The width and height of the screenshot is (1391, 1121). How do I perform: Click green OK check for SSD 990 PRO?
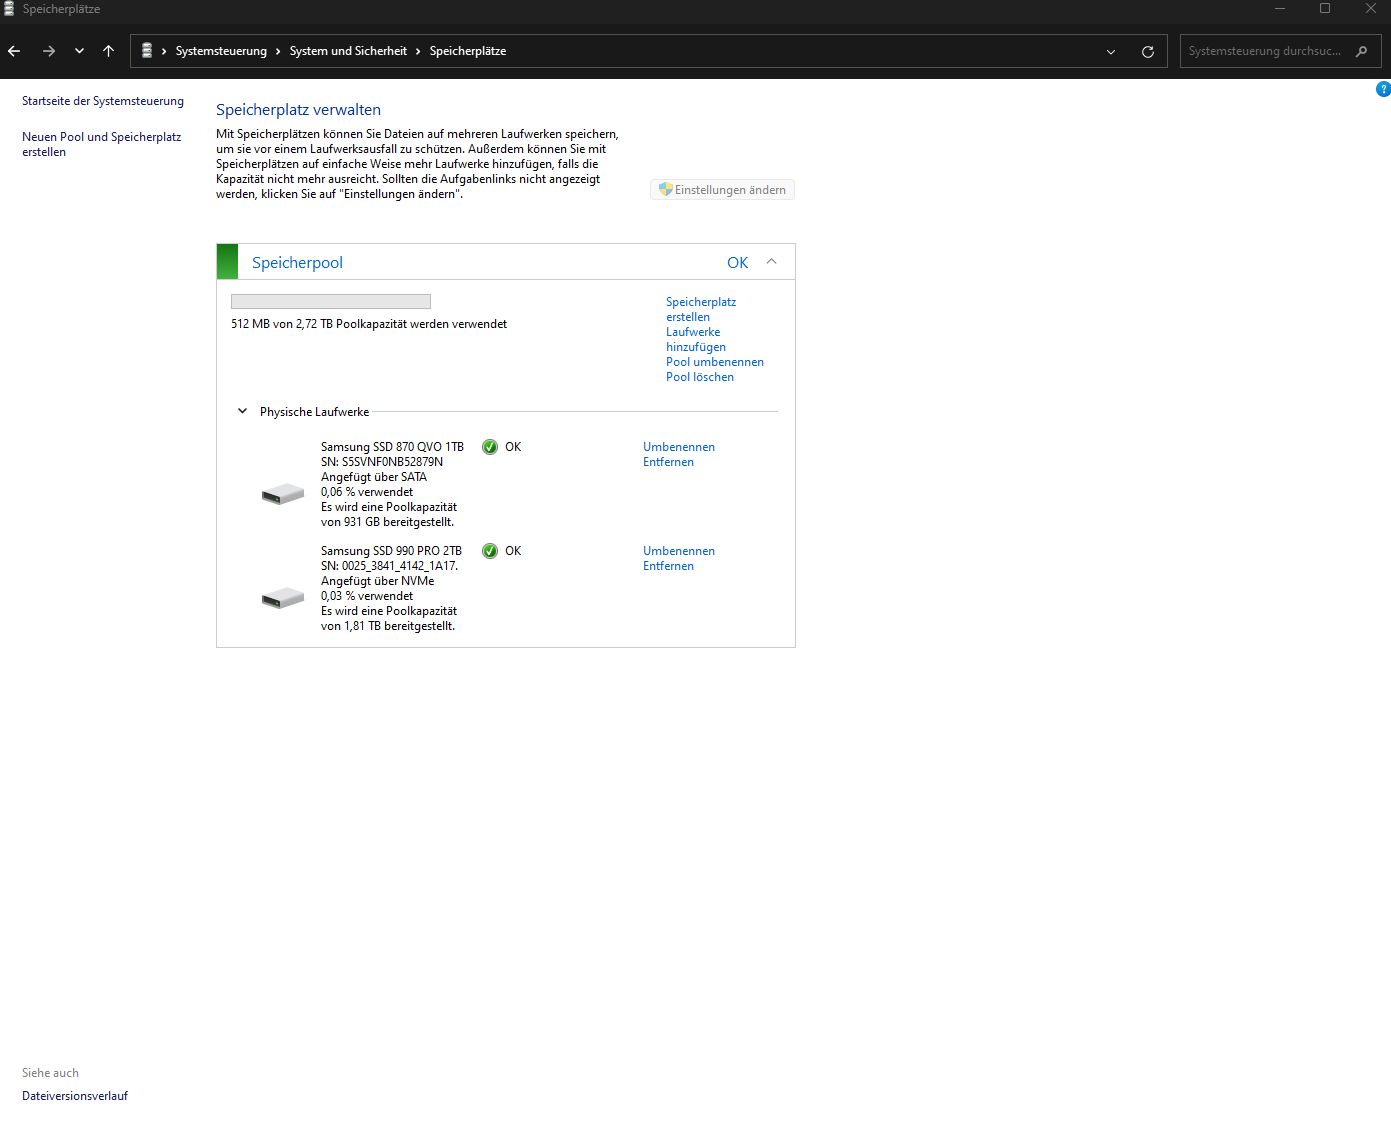[x=490, y=551]
